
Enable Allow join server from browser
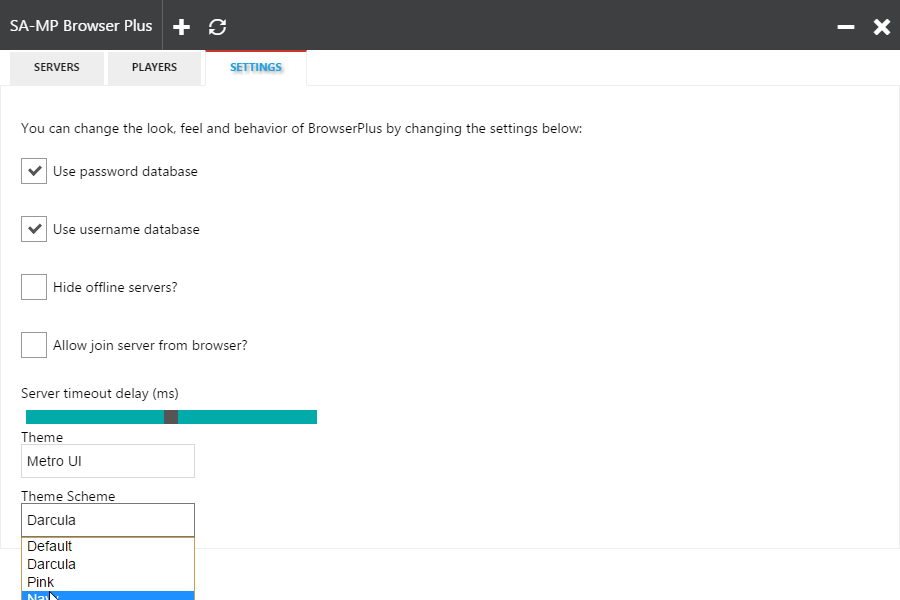34,345
